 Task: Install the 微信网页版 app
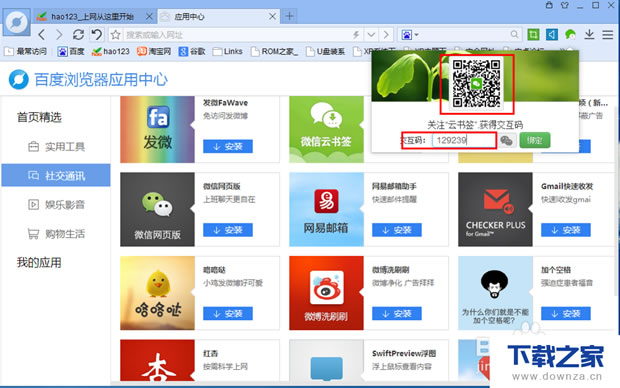(x=228, y=230)
